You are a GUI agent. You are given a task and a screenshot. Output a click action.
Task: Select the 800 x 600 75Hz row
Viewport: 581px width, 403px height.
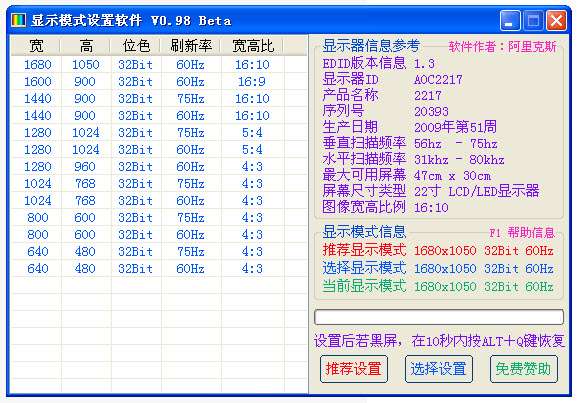(159, 218)
